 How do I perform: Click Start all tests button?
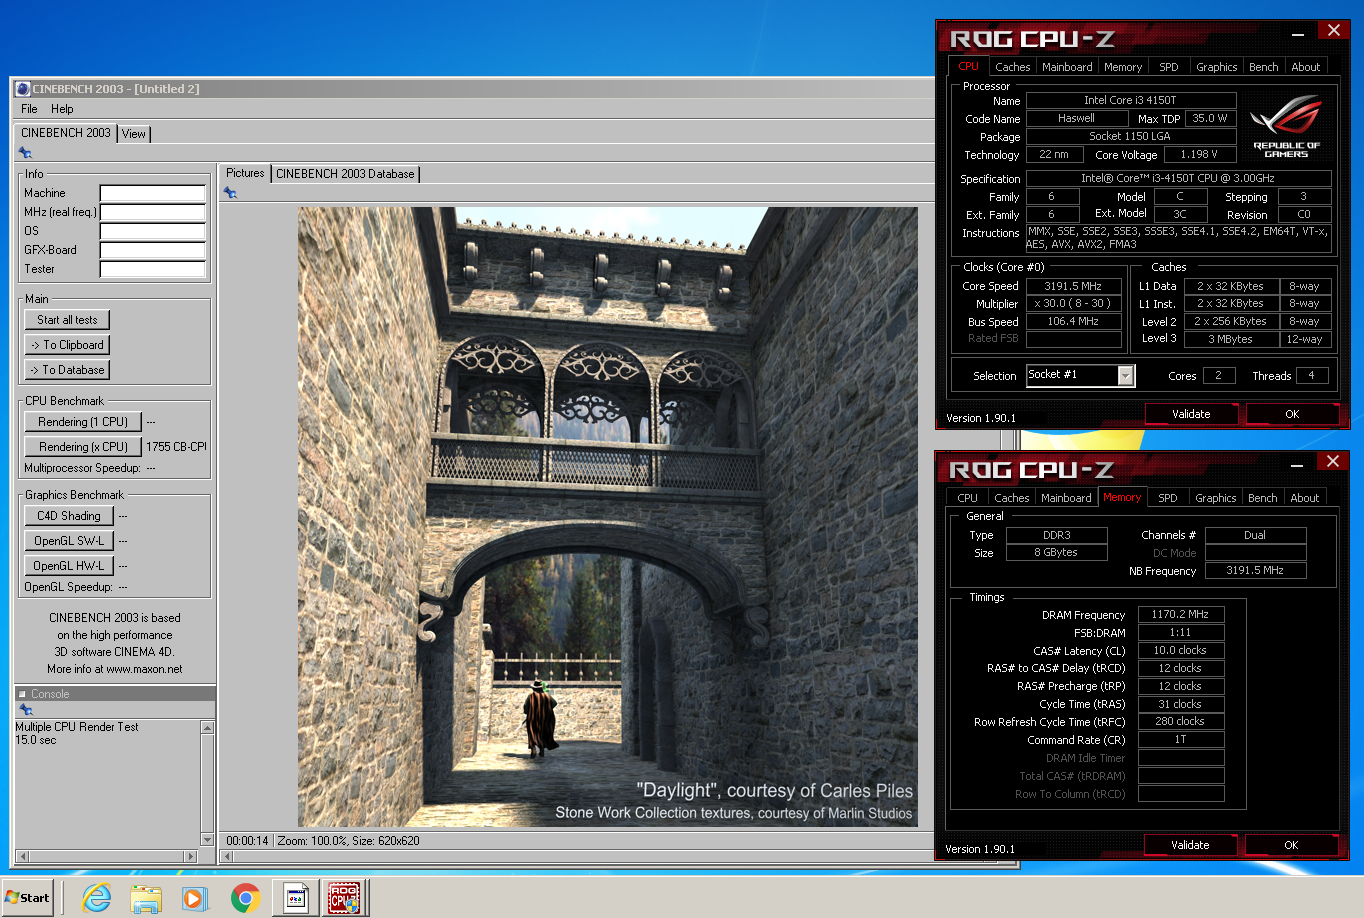(x=67, y=320)
